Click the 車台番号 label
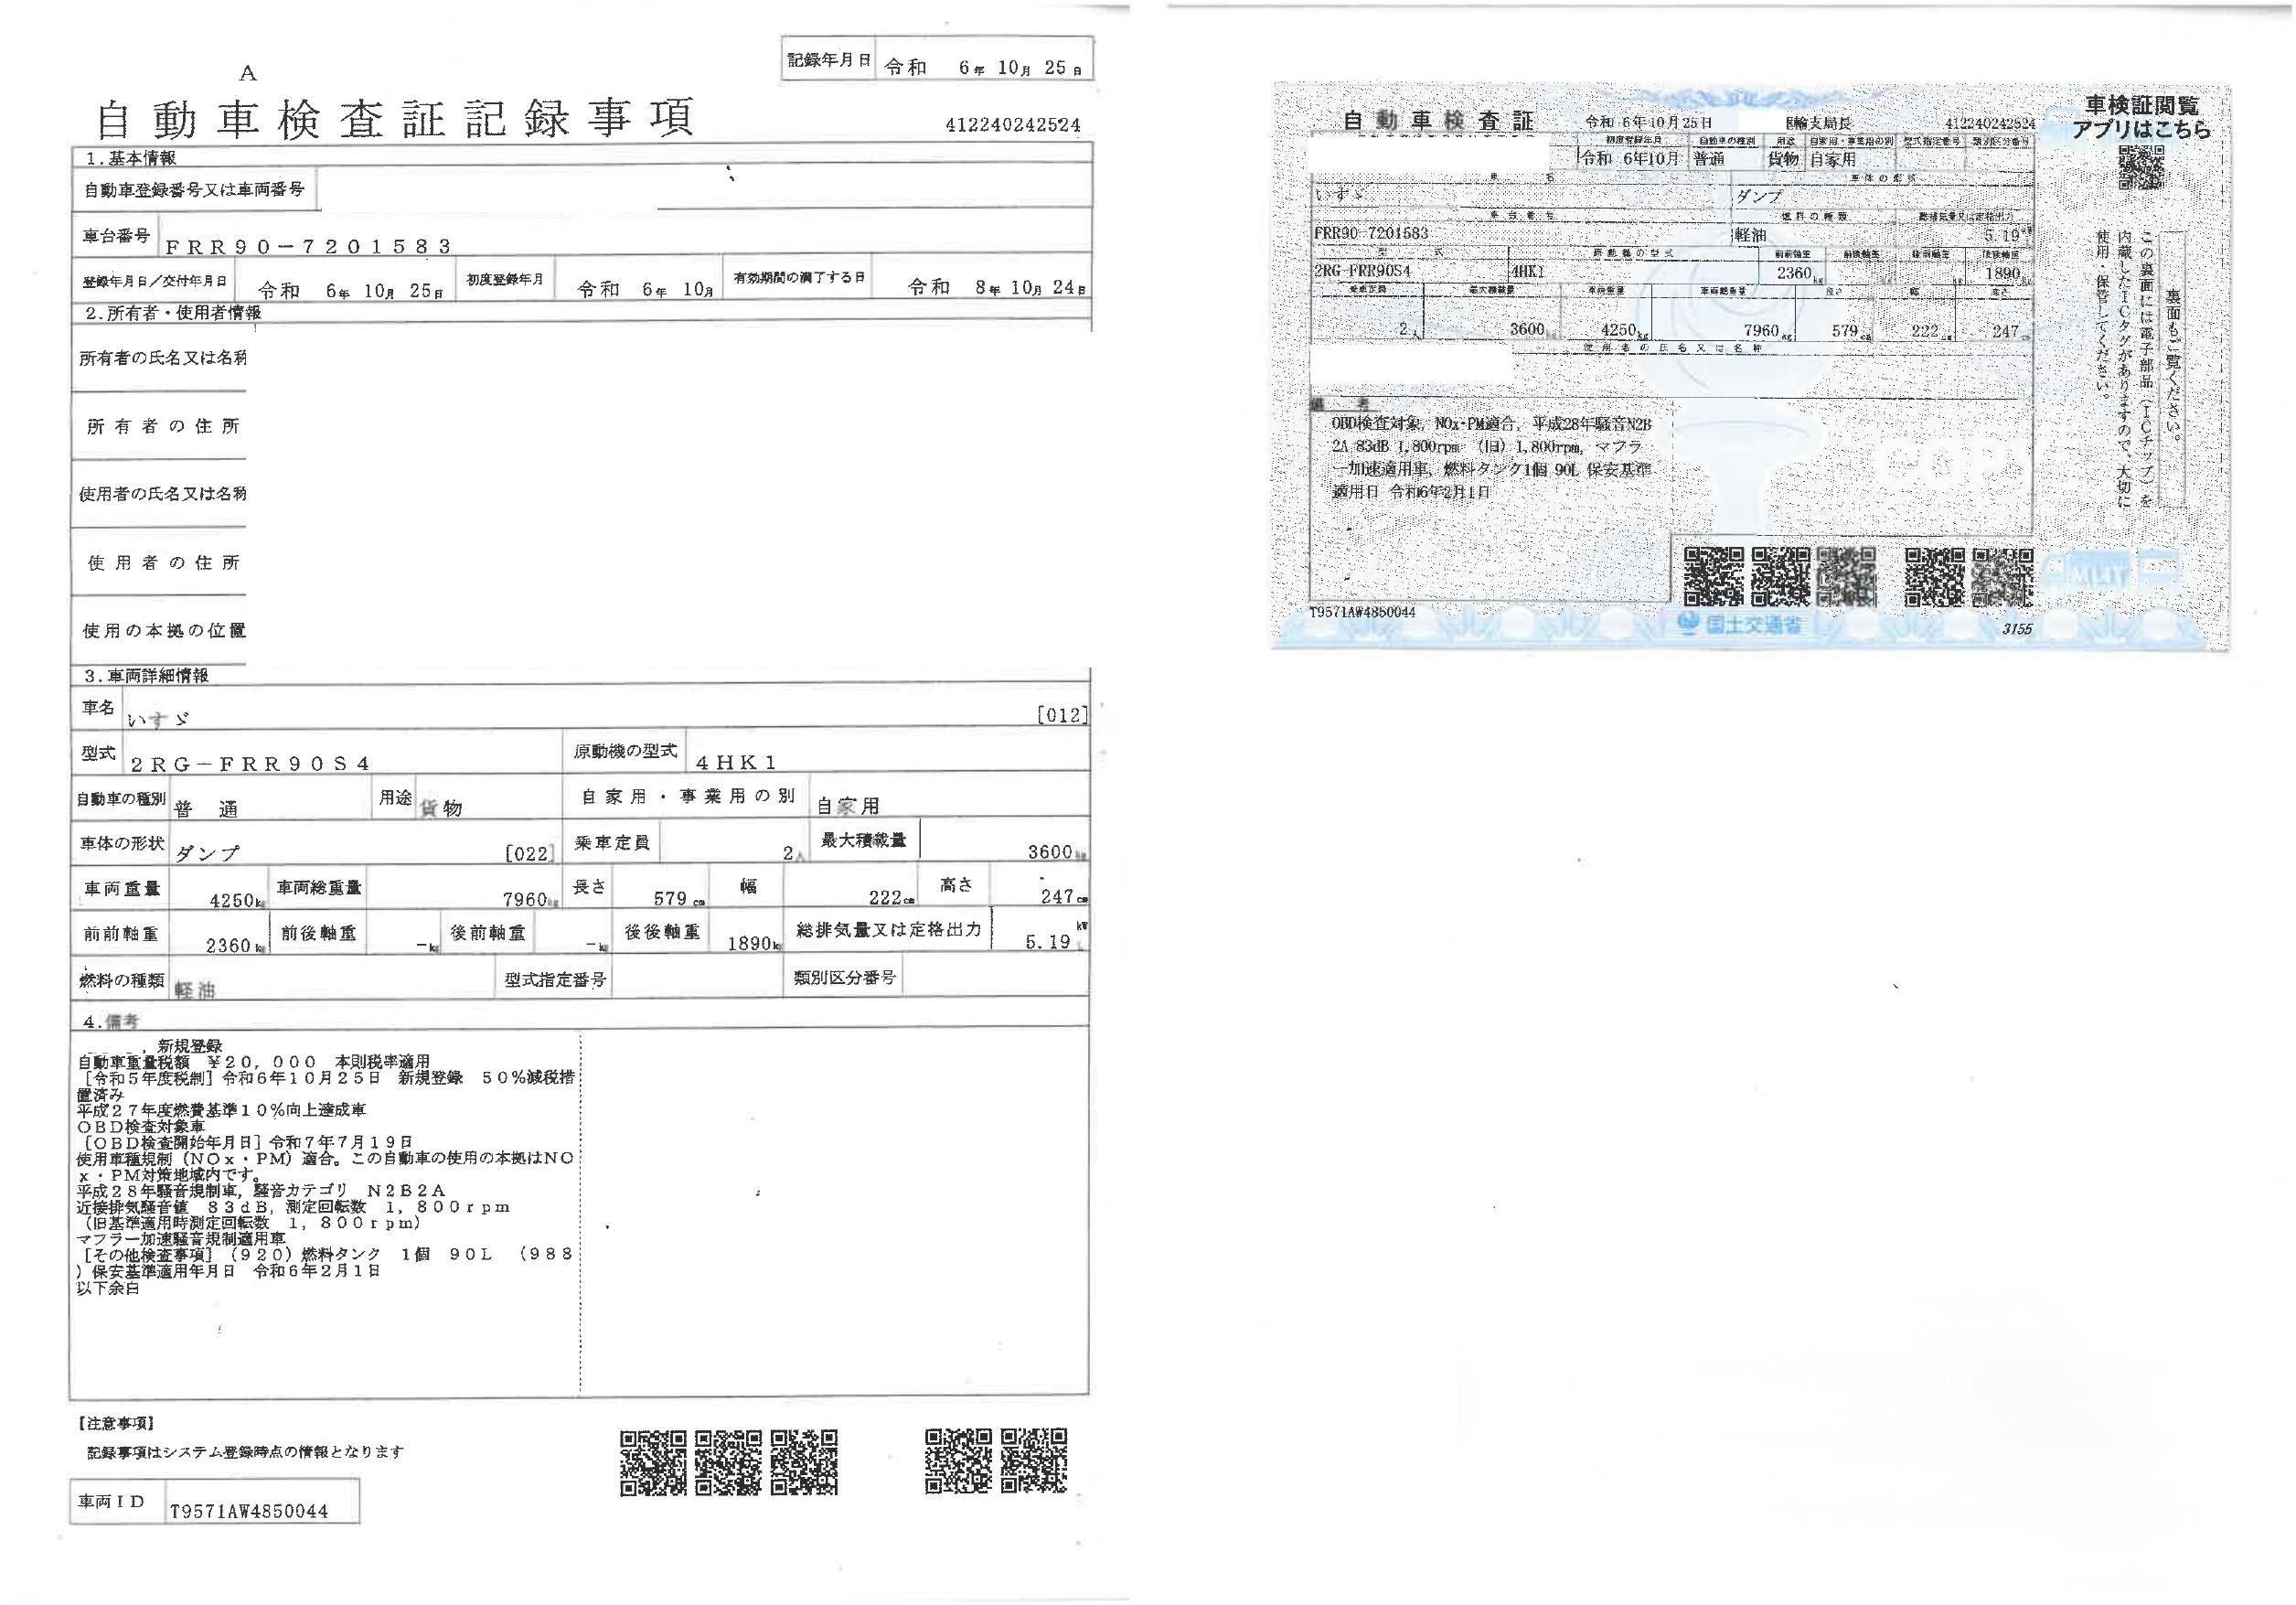The height and width of the screenshot is (1605, 2296). (116, 236)
